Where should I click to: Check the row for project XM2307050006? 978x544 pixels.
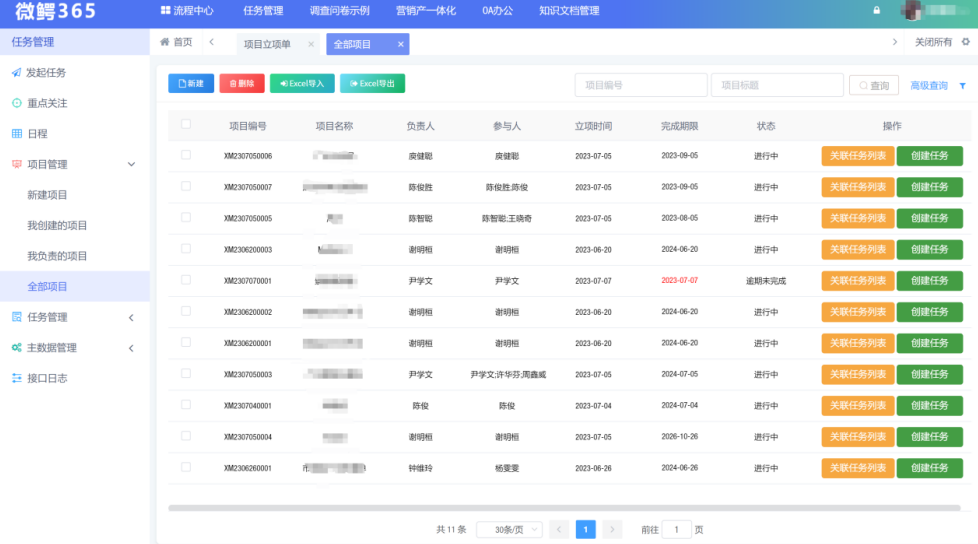[x=186, y=156]
